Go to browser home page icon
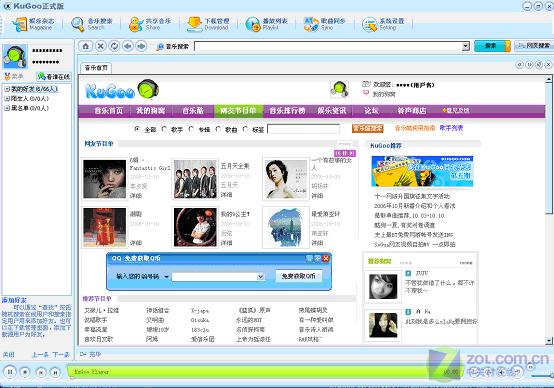 [86, 46]
